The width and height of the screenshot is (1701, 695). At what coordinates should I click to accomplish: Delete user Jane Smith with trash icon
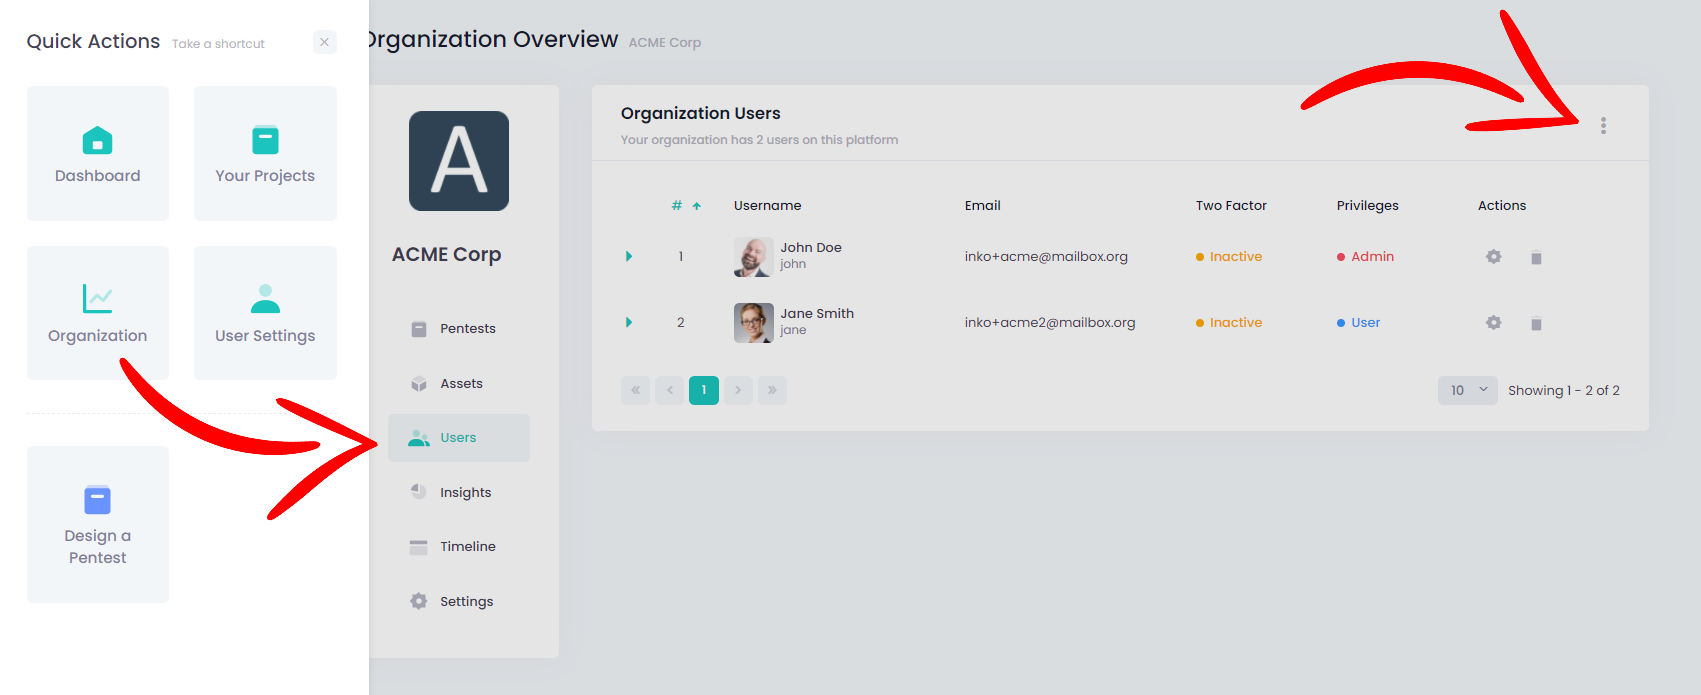pos(1536,323)
